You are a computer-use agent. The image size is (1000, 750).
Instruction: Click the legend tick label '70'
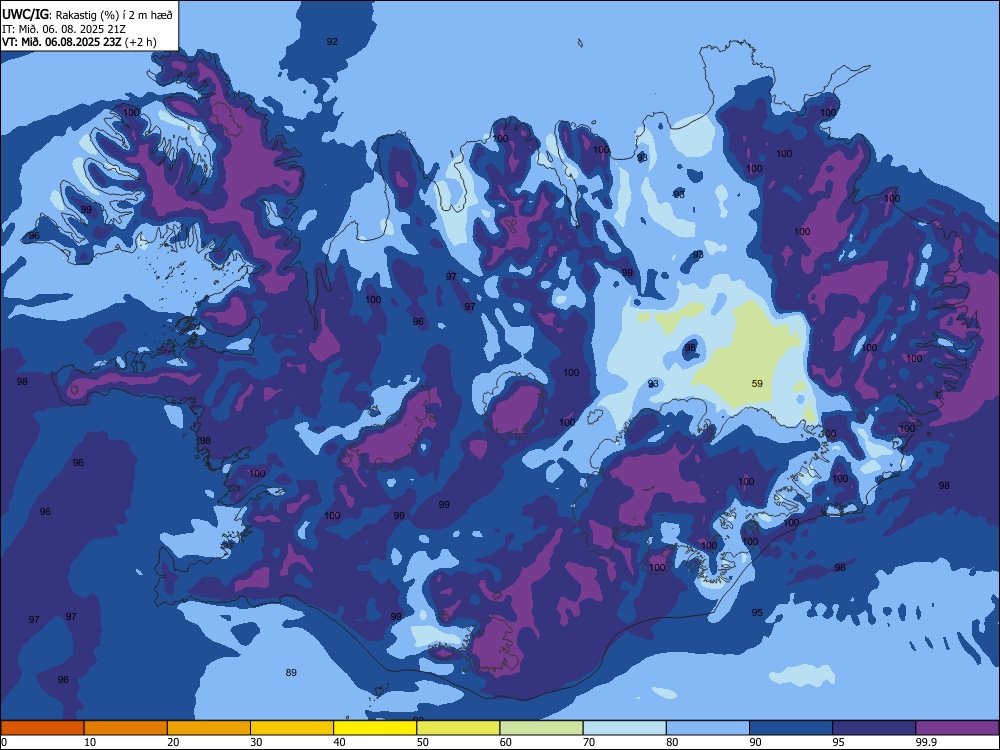click(589, 742)
